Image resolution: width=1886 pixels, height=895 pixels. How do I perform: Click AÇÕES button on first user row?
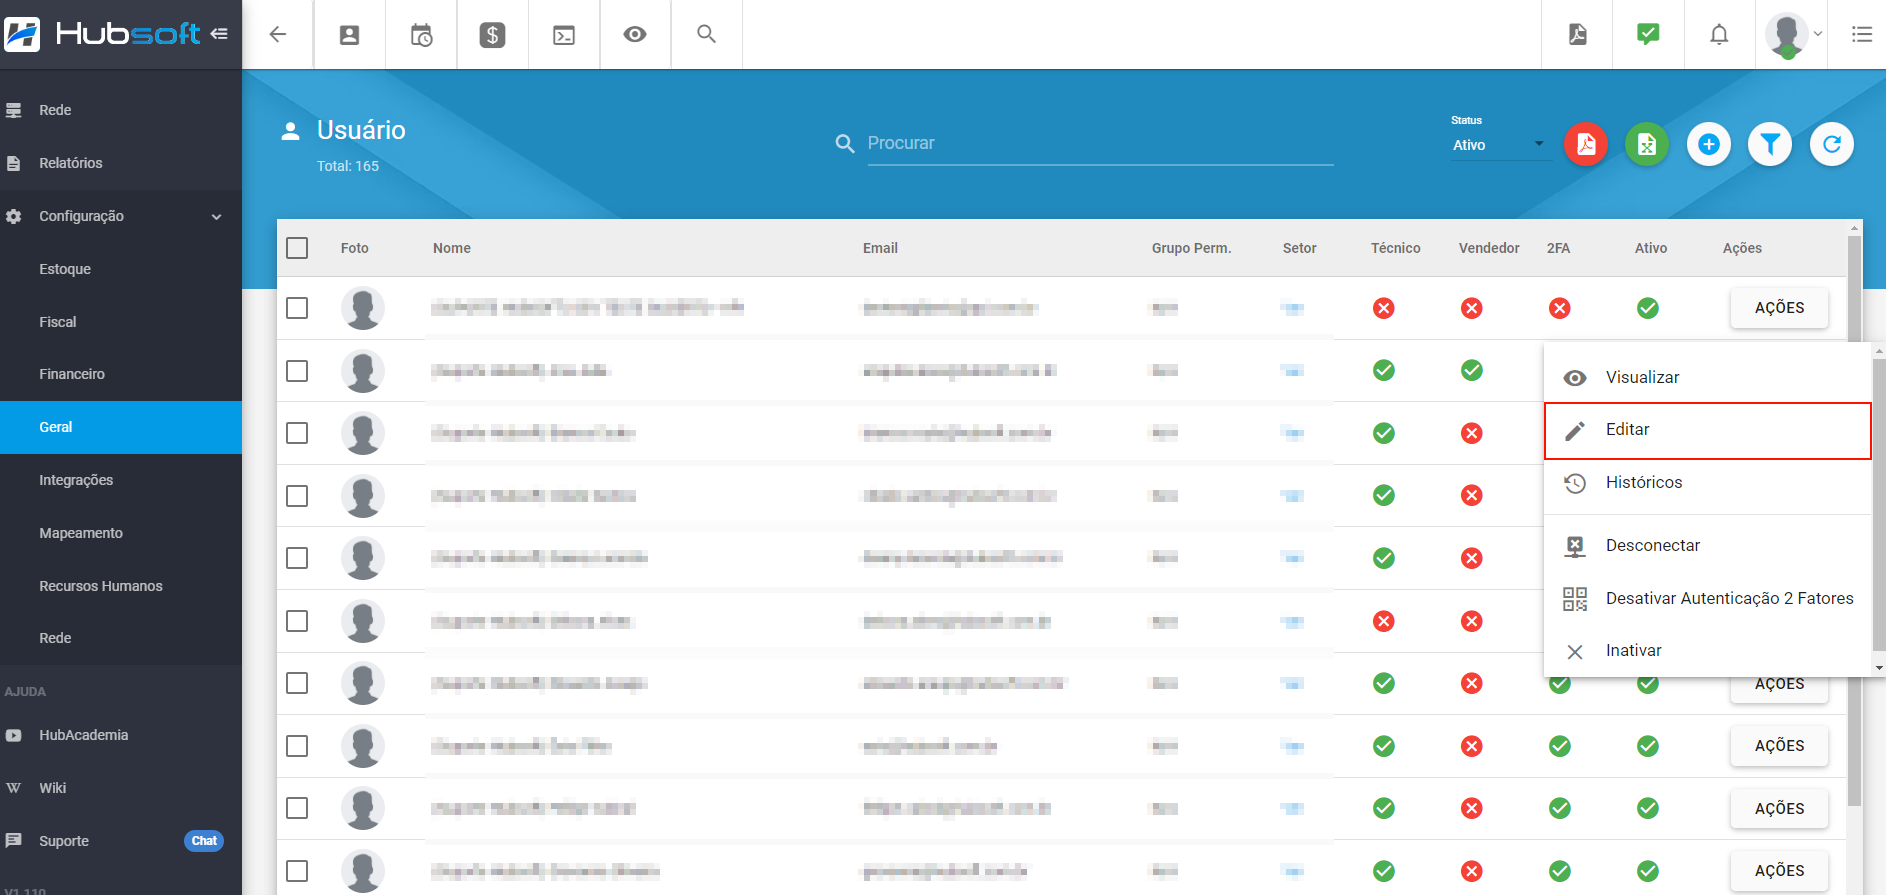tap(1779, 308)
